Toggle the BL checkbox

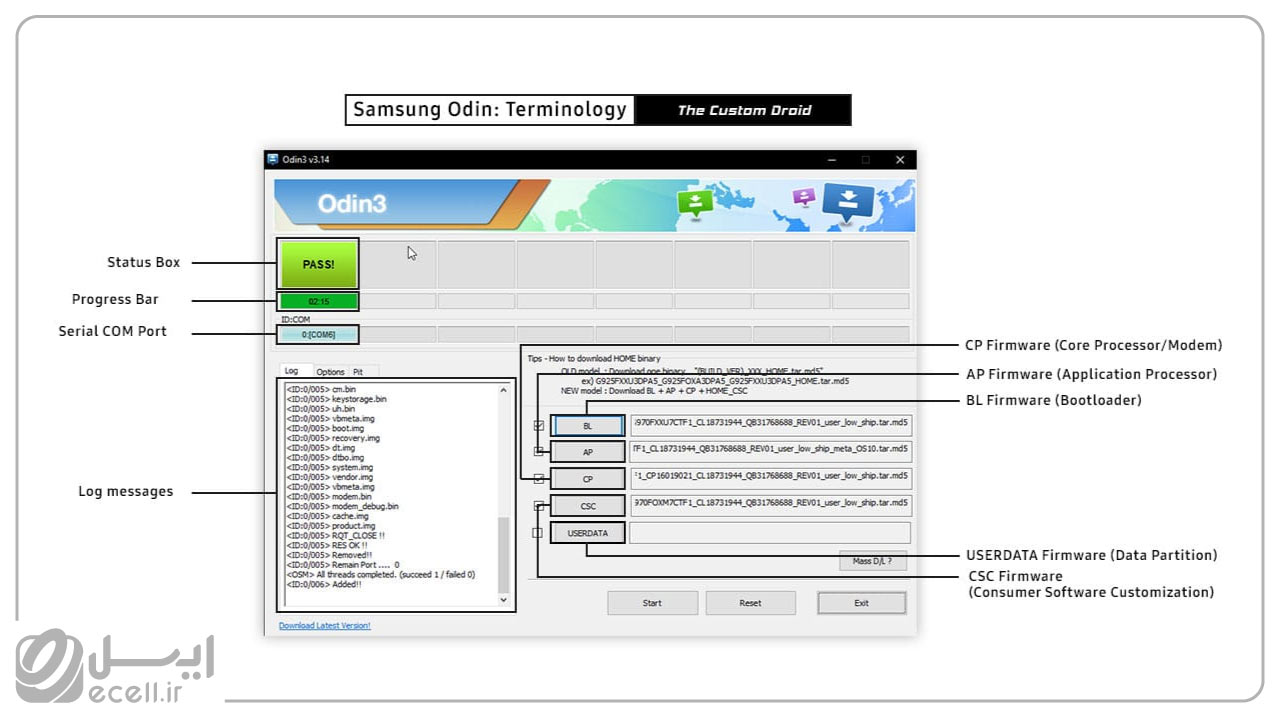(x=539, y=425)
